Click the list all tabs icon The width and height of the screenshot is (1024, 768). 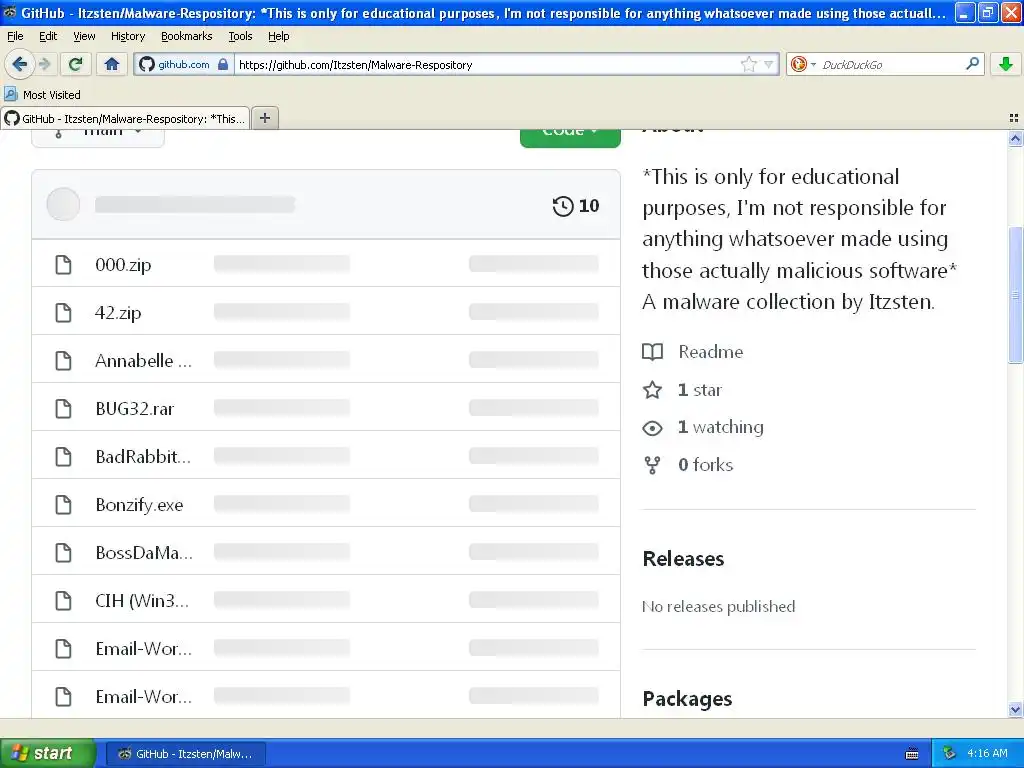point(1014,118)
